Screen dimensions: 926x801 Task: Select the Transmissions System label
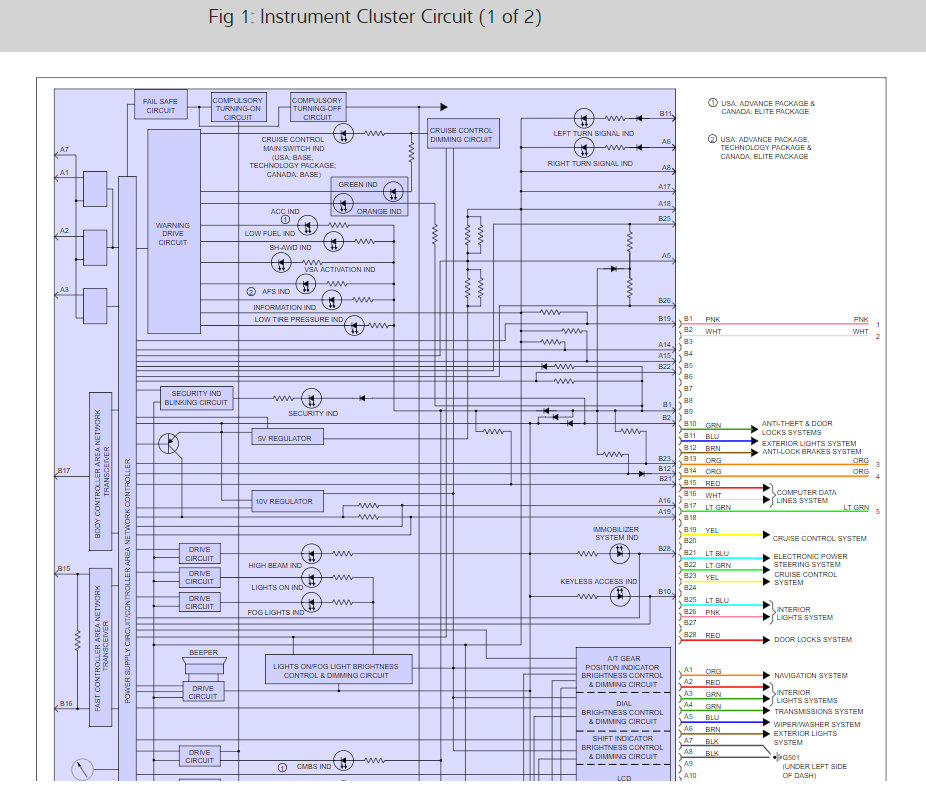coord(819,711)
